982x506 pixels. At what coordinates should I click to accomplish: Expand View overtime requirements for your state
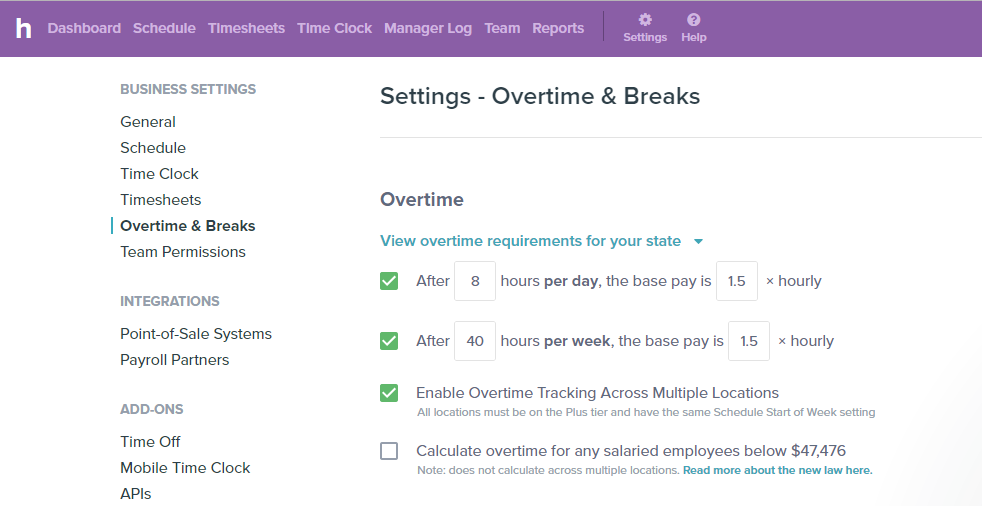coord(530,241)
